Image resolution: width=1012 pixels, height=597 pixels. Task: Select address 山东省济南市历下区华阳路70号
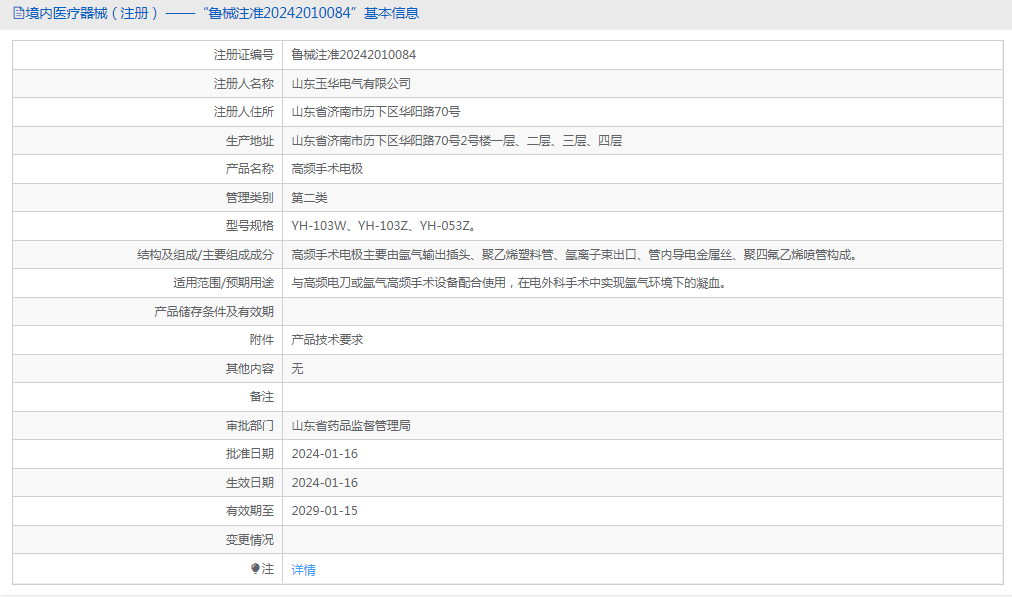pyautogui.click(x=376, y=112)
